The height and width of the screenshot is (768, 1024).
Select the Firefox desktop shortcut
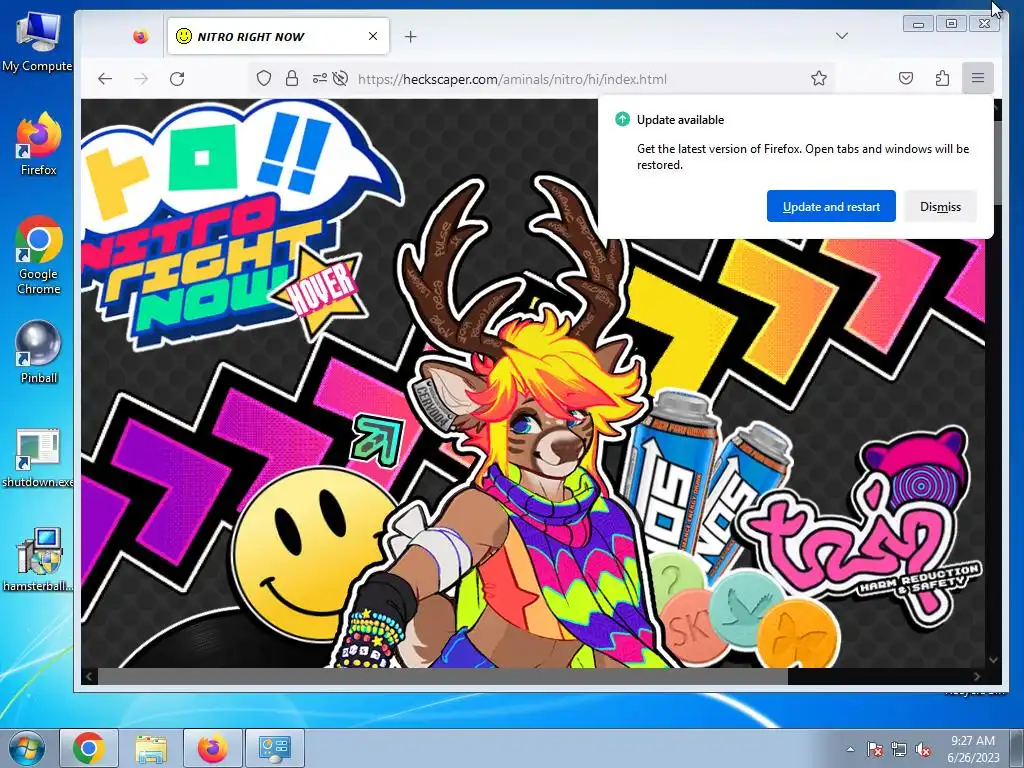(x=39, y=144)
